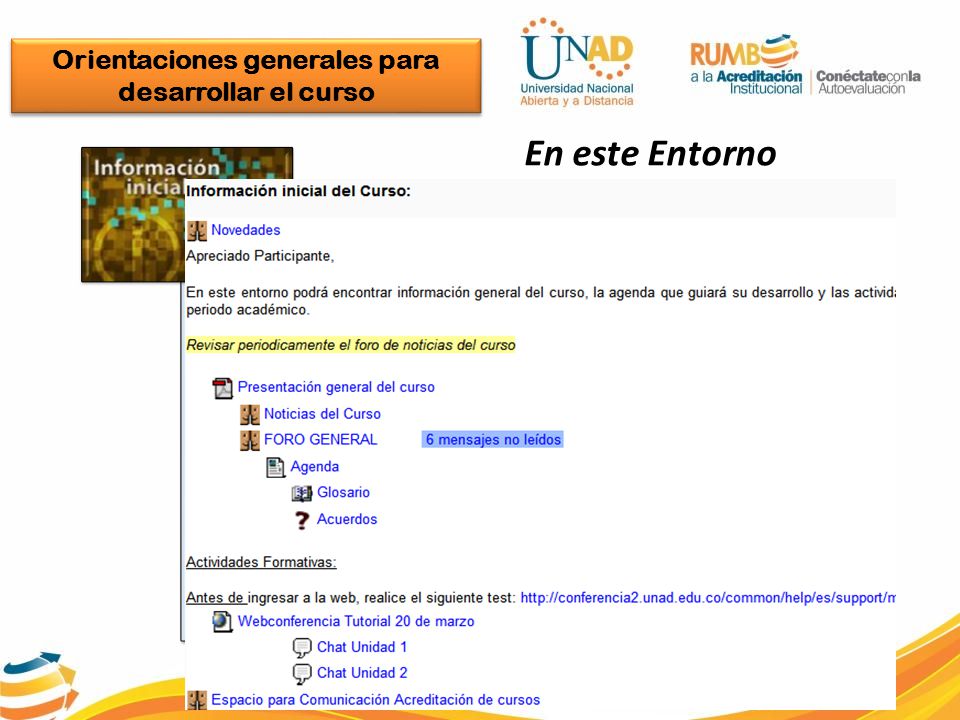Click the forum icon beside FORO GENERAL
The height and width of the screenshot is (720, 960).
click(249, 440)
